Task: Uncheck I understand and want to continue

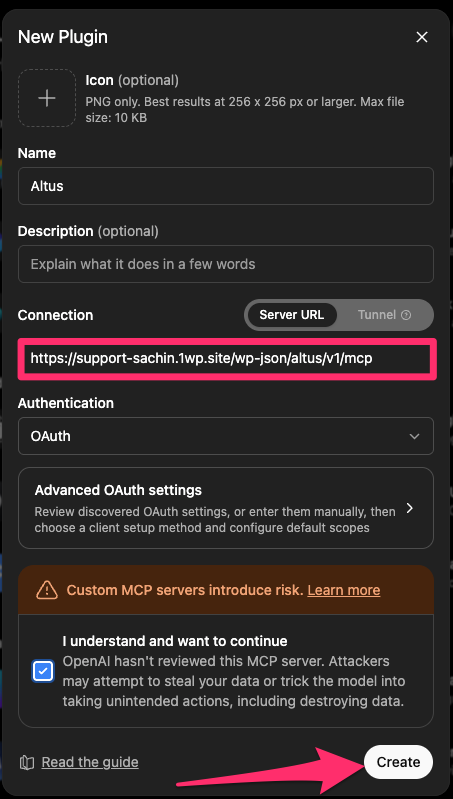Action: [43, 672]
